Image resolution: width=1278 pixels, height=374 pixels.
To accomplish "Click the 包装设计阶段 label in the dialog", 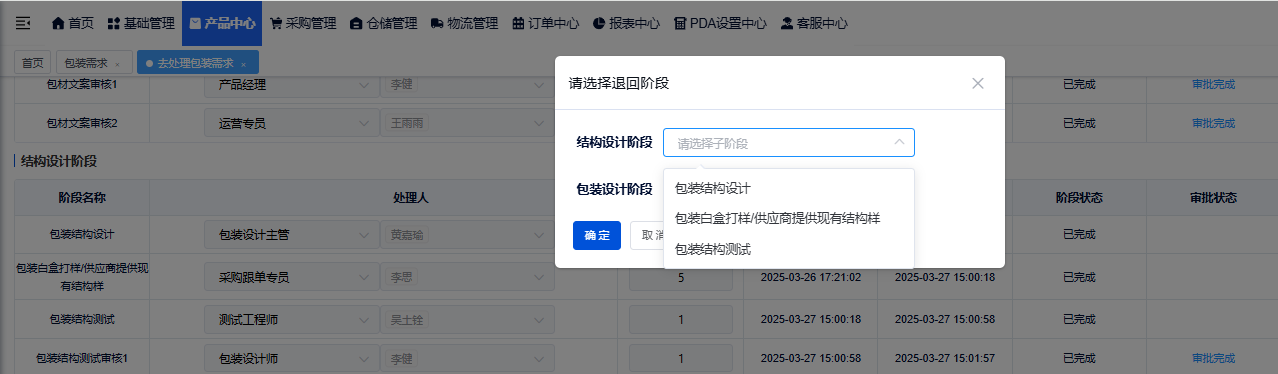I will (x=614, y=188).
